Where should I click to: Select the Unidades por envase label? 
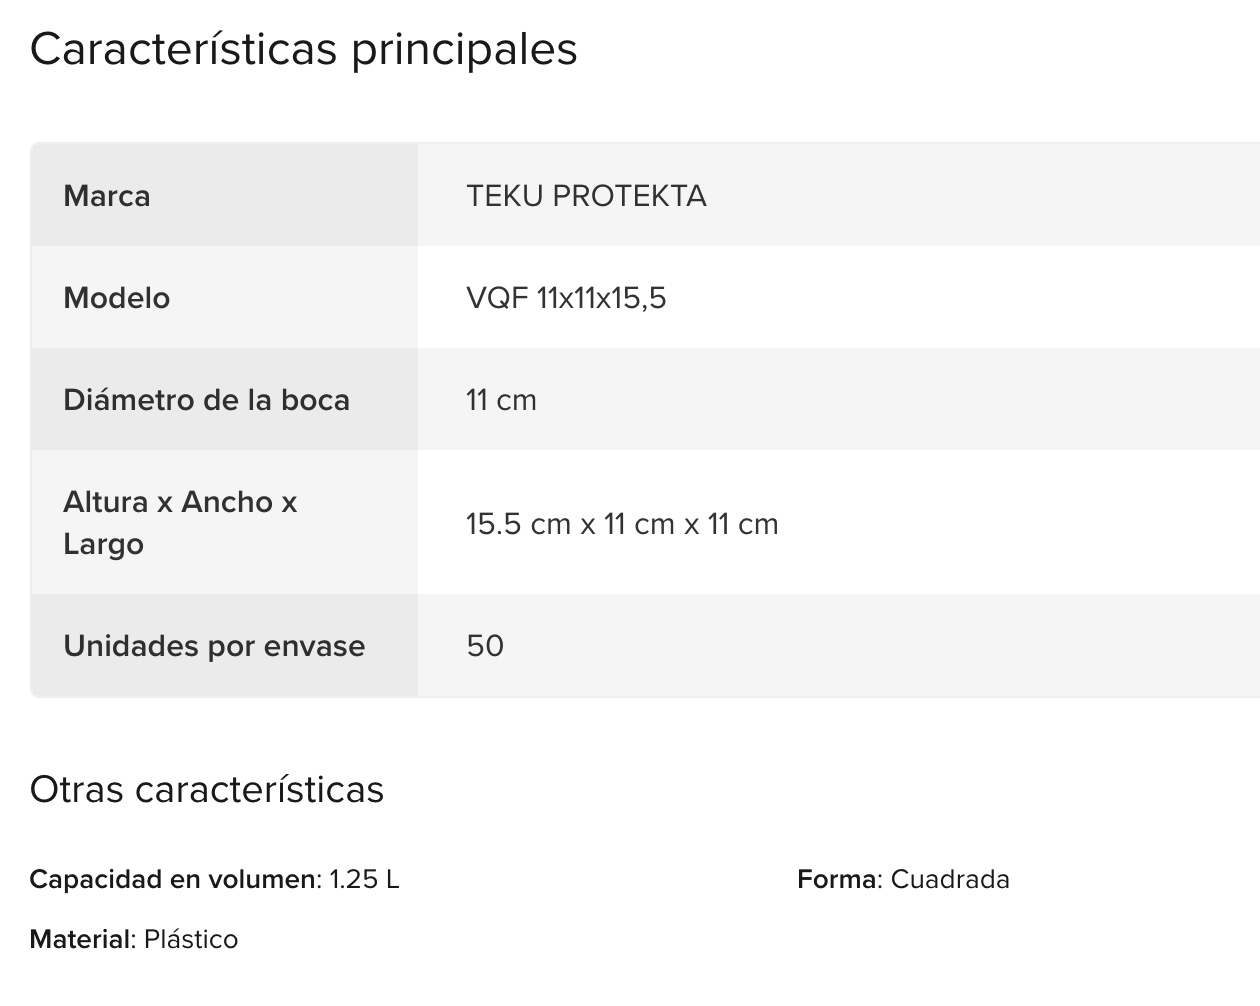click(x=214, y=646)
